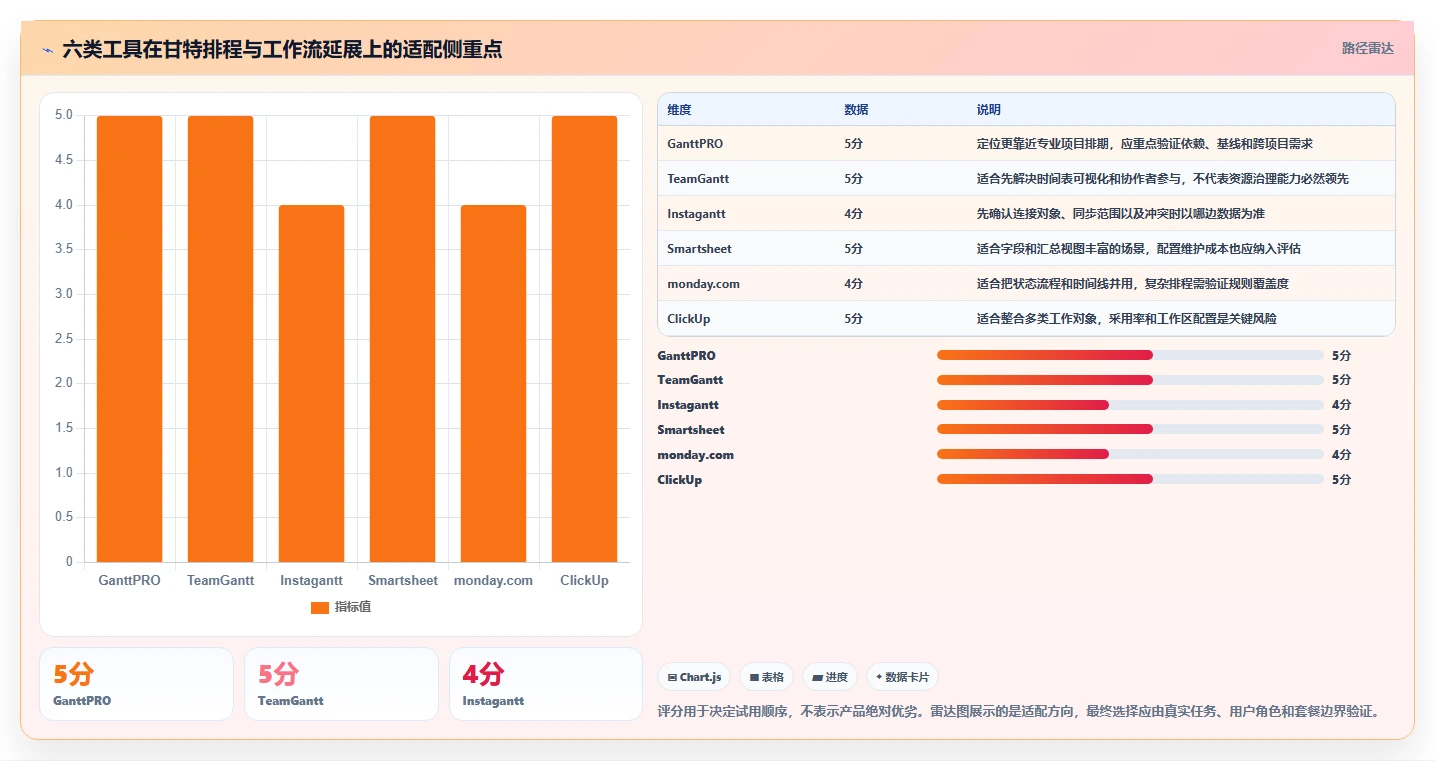1435x761 pixels.
Task: Toggle the 指标值 legend swatch
Action: [320, 607]
